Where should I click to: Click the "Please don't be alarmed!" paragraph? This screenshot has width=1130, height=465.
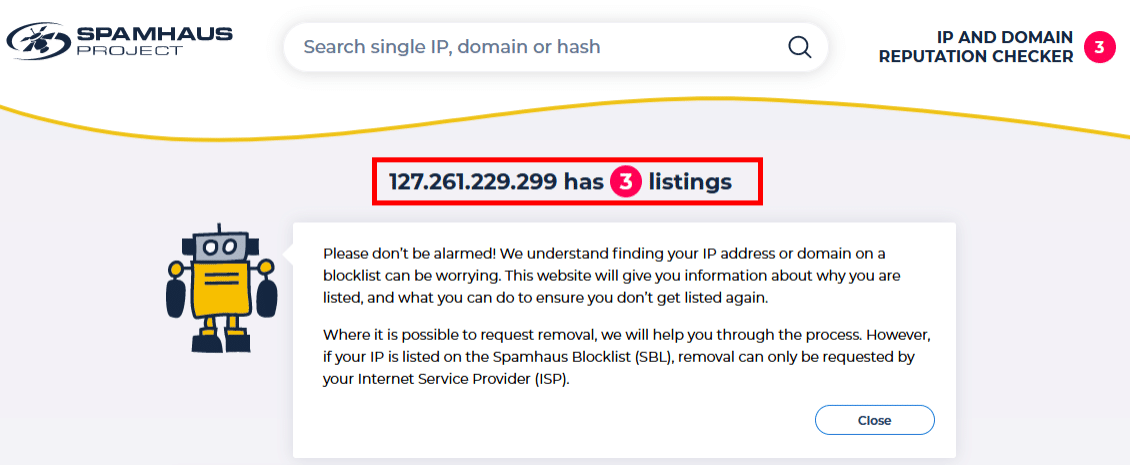tap(613, 275)
